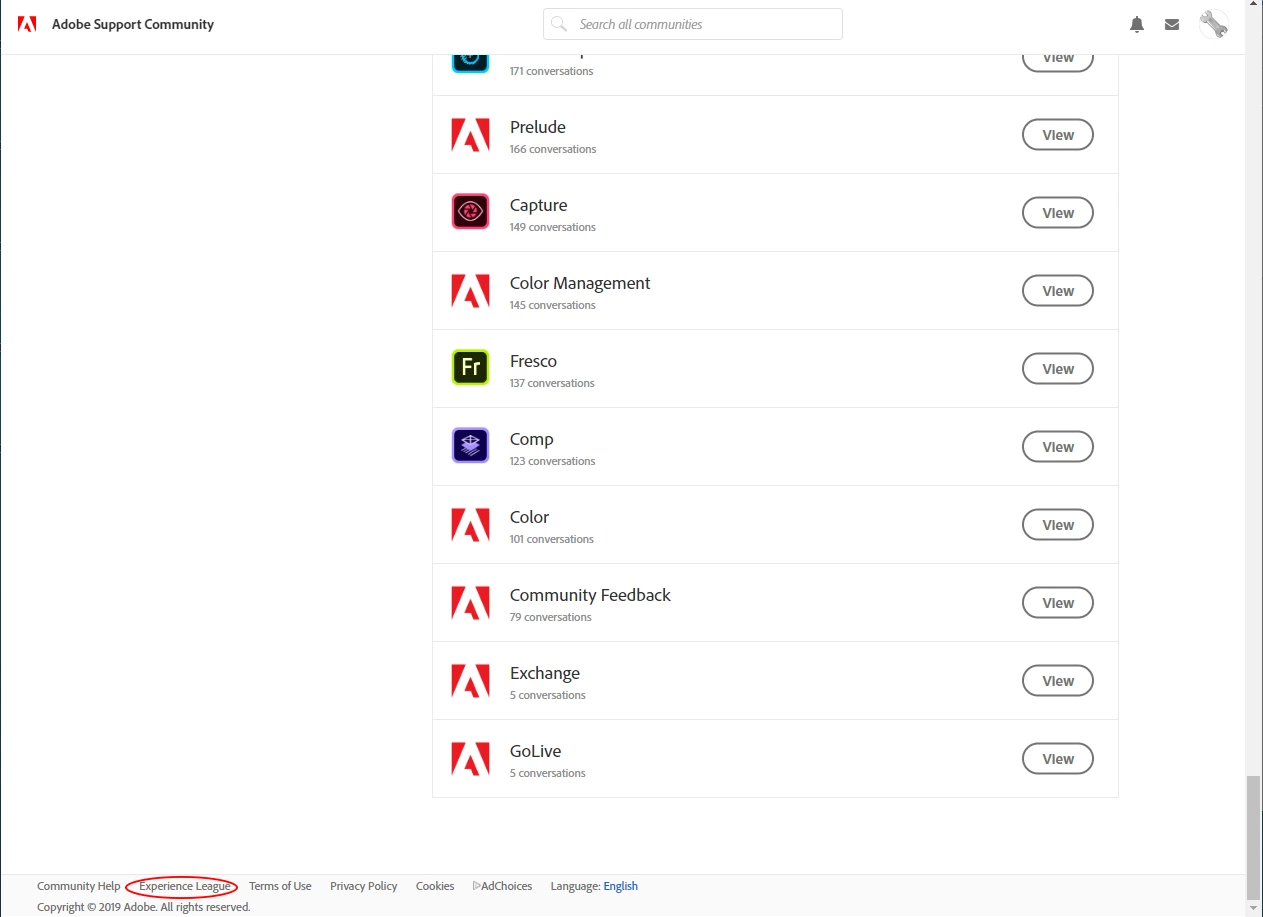This screenshot has height=917, width=1263.
Task: Click the '137 conversations' text
Action: [x=552, y=383]
